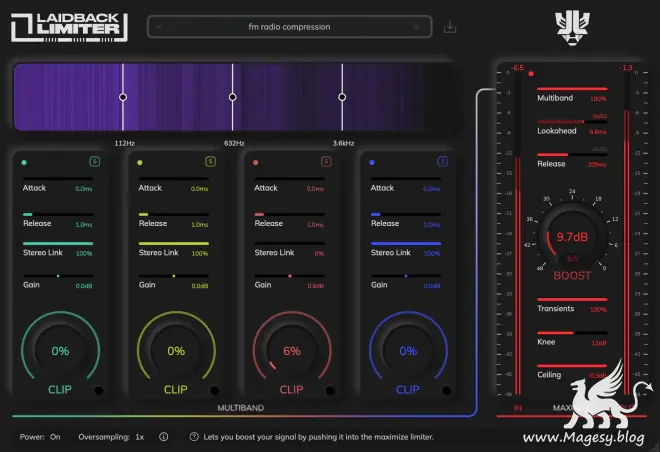Adjust yellow band Stereo Link slider
Image resolution: width=660 pixels, height=452 pixels.
tap(174, 243)
